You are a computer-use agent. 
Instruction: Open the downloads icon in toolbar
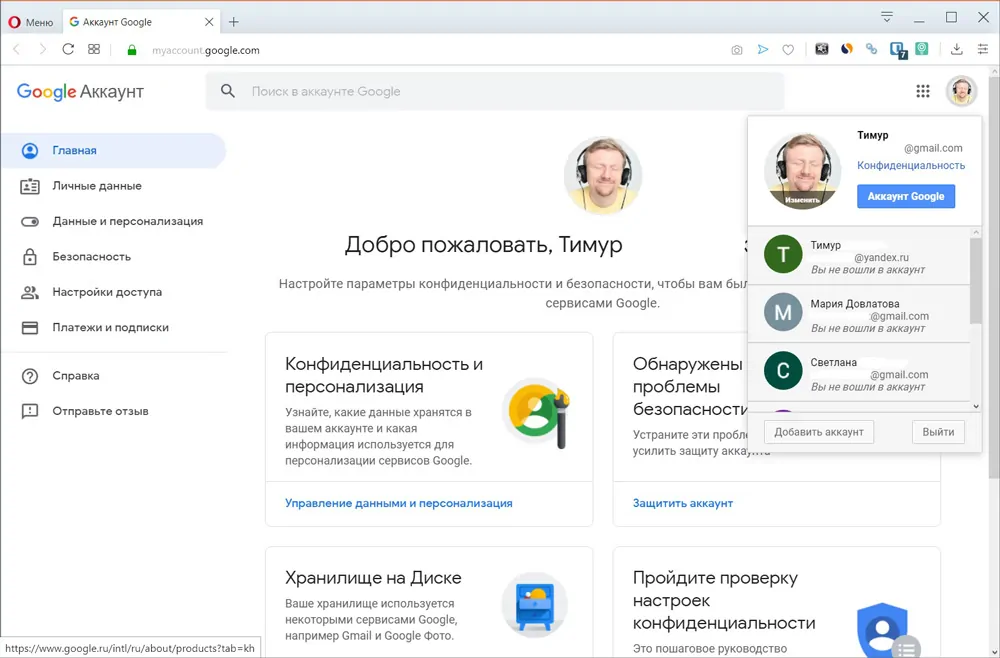(957, 49)
